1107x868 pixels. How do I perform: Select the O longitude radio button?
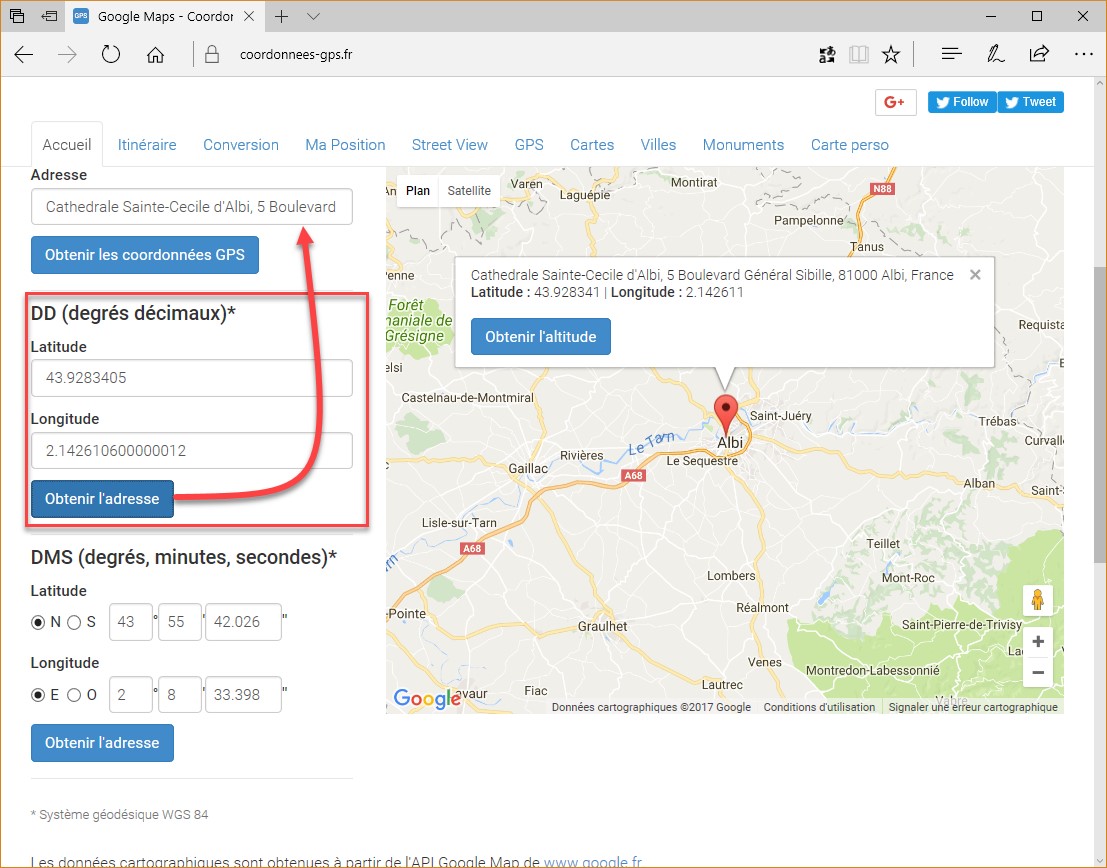(74, 695)
